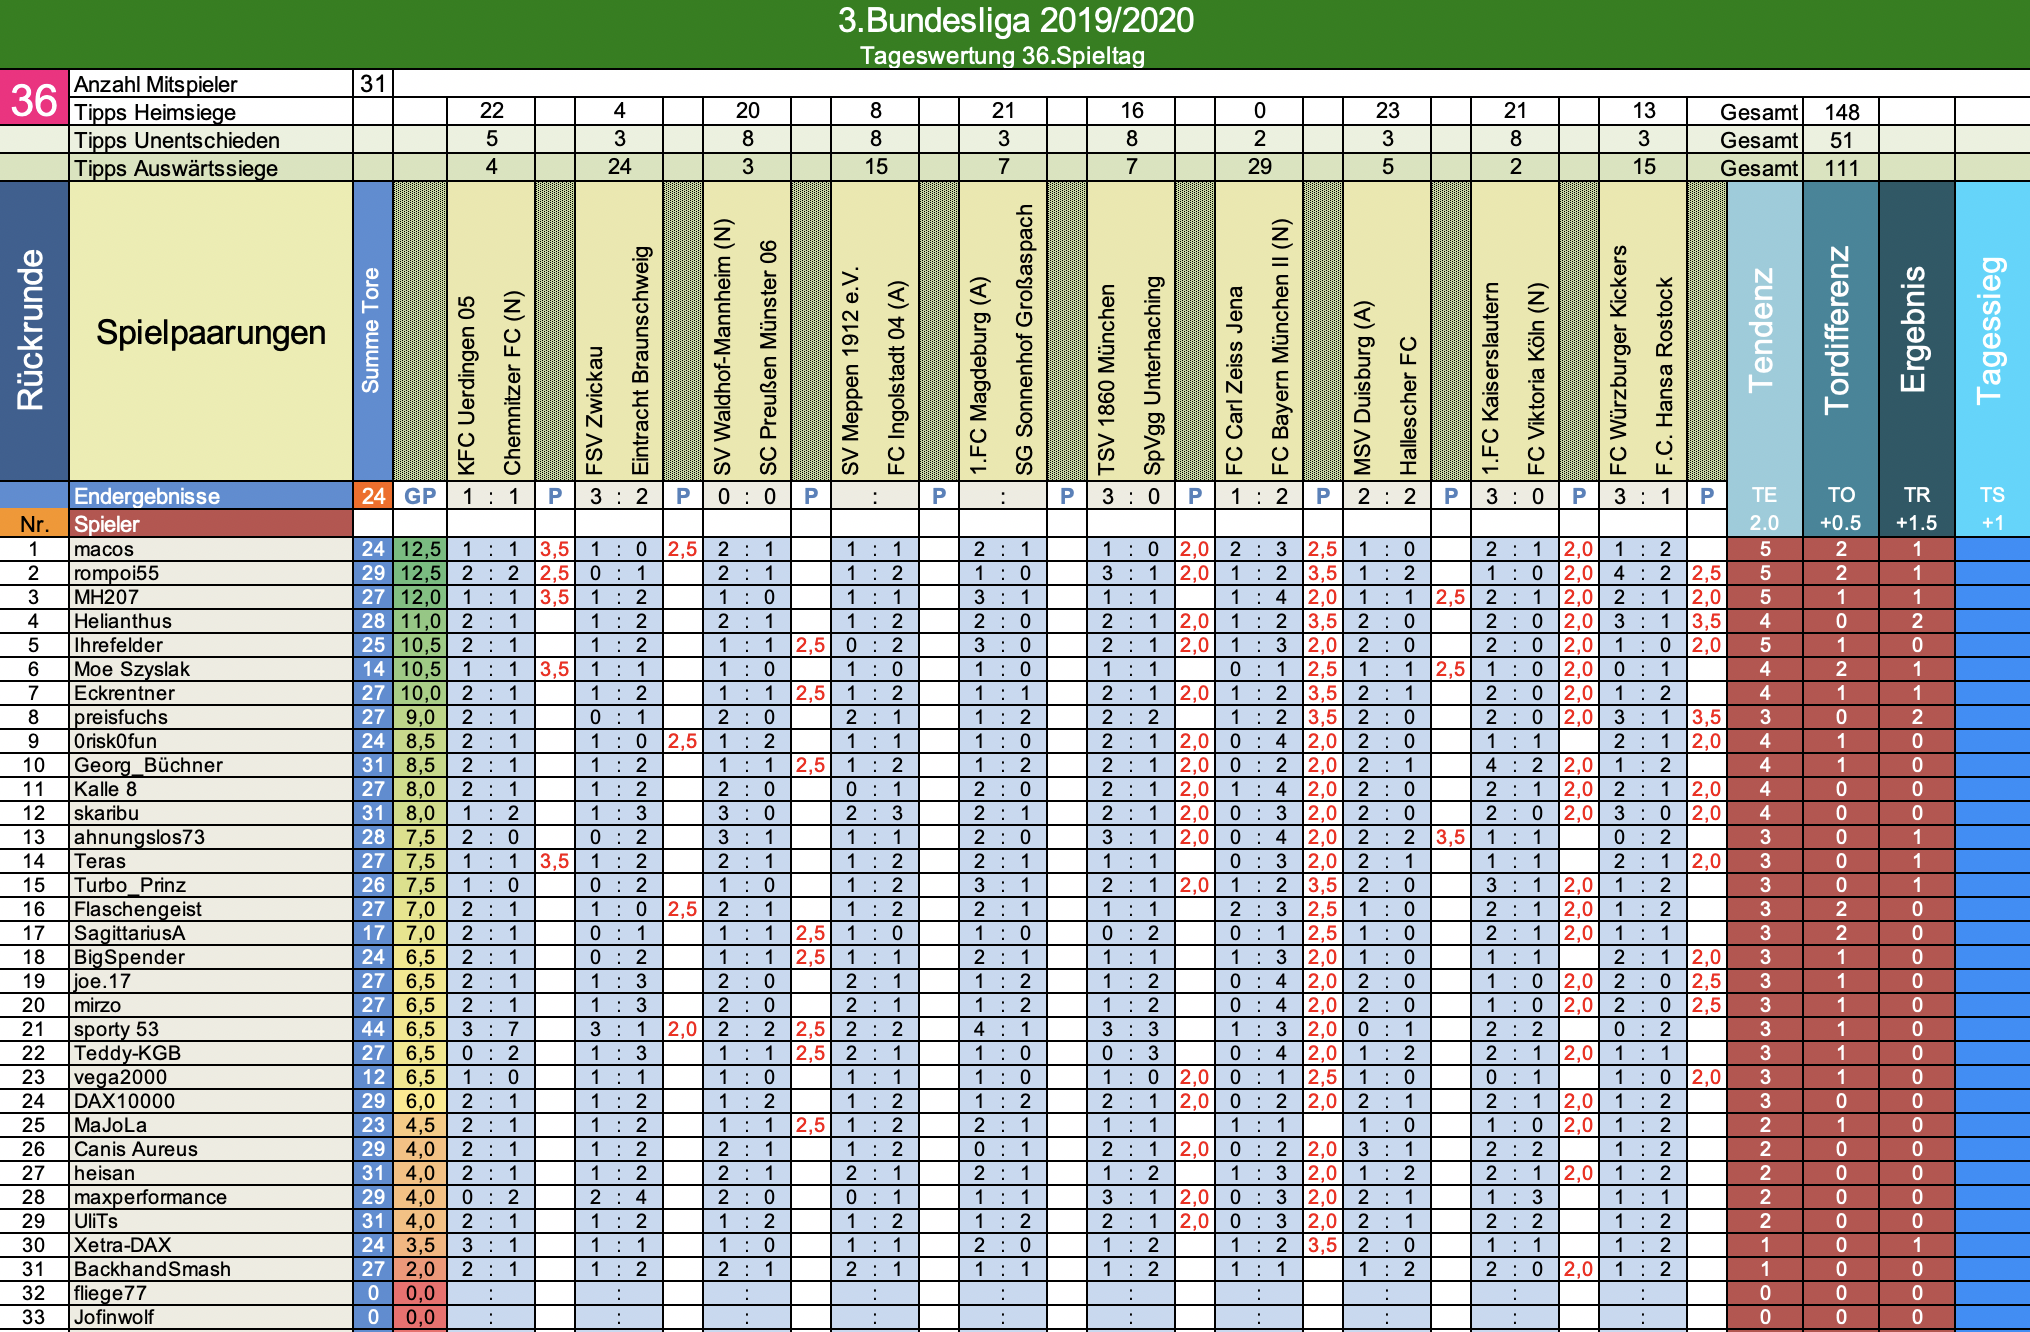
Task: Select the 'FSV Zwickau' team header
Action: [595, 411]
